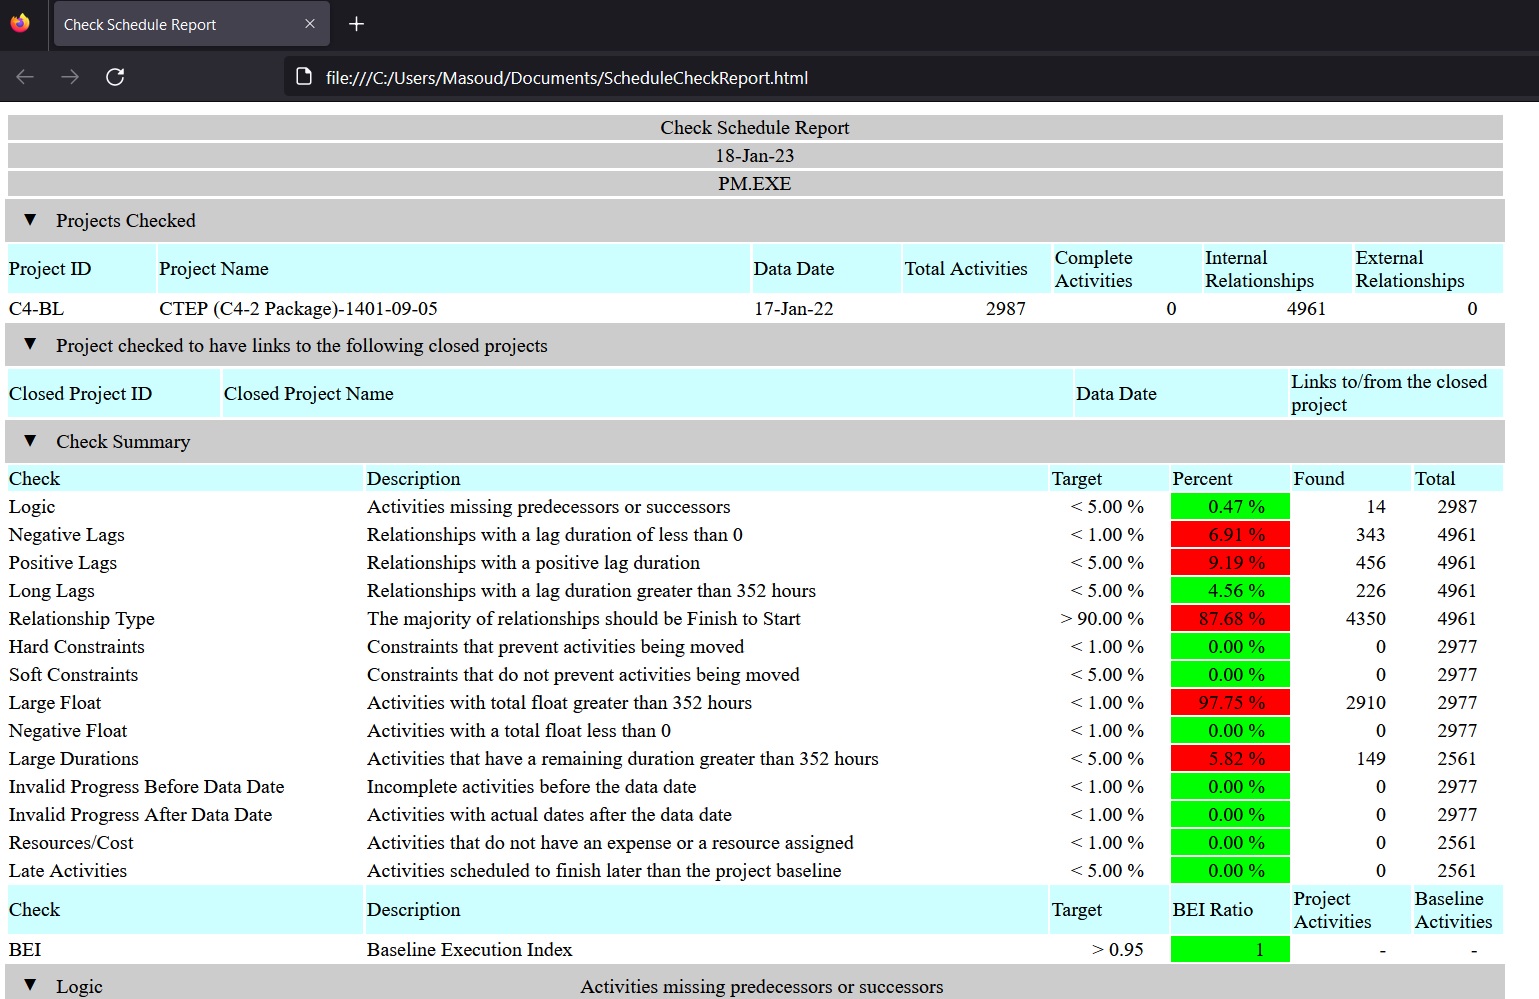Image resolution: width=1539 pixels, height=999 pixels.
Task: Click the Found value 4350
Action: [1366, 619]
